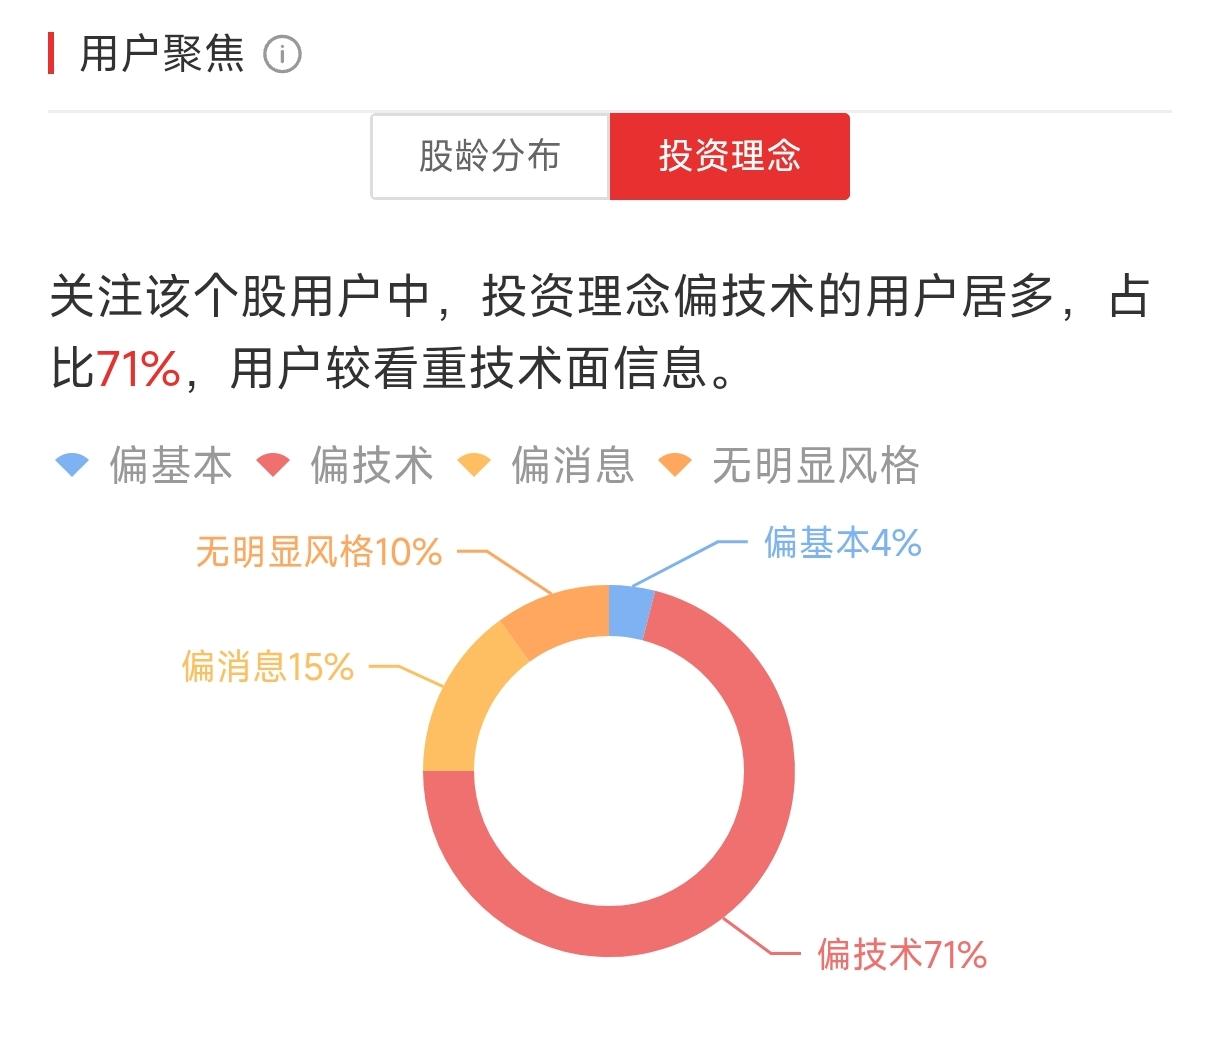Click the red 71% percentage text
Screen dimensions: 1220x1054
pyautogui.click(x=138, y=369)
